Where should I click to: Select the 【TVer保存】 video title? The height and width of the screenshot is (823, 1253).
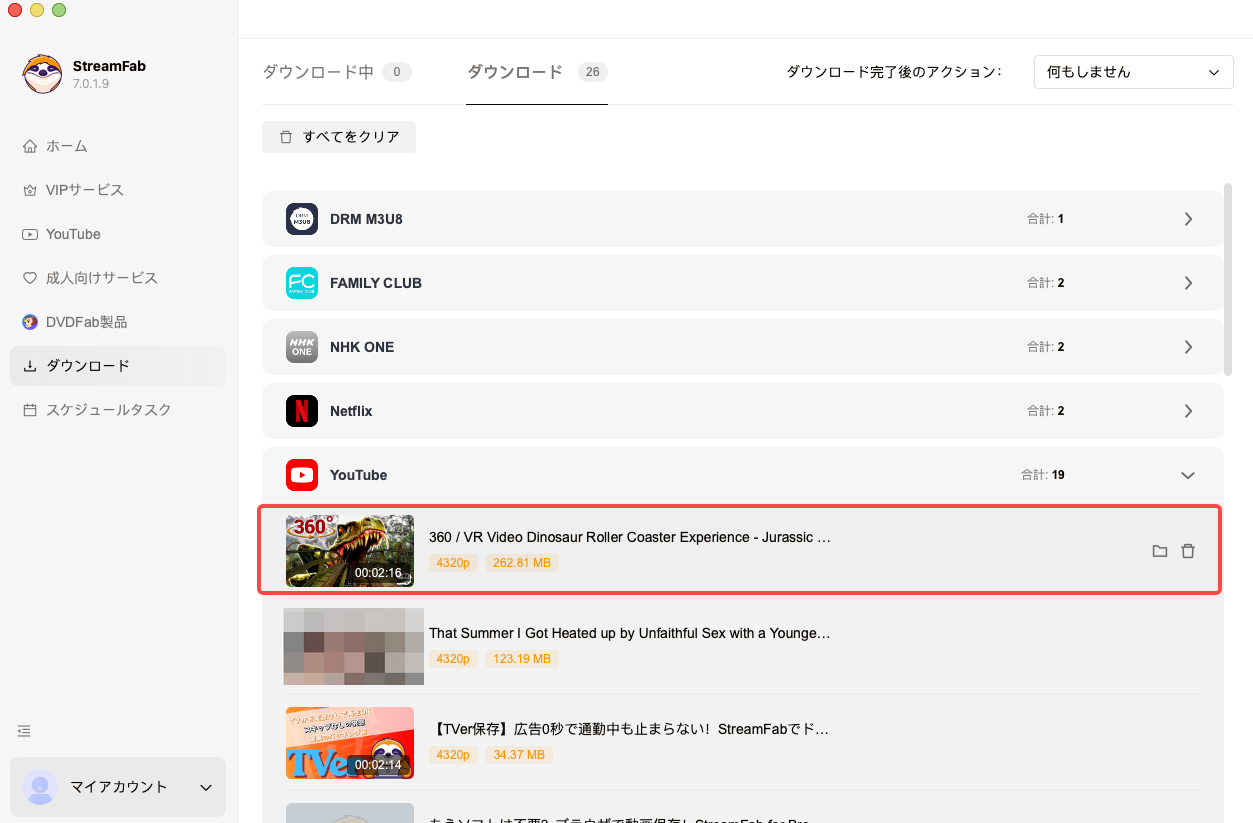[630, 729]
